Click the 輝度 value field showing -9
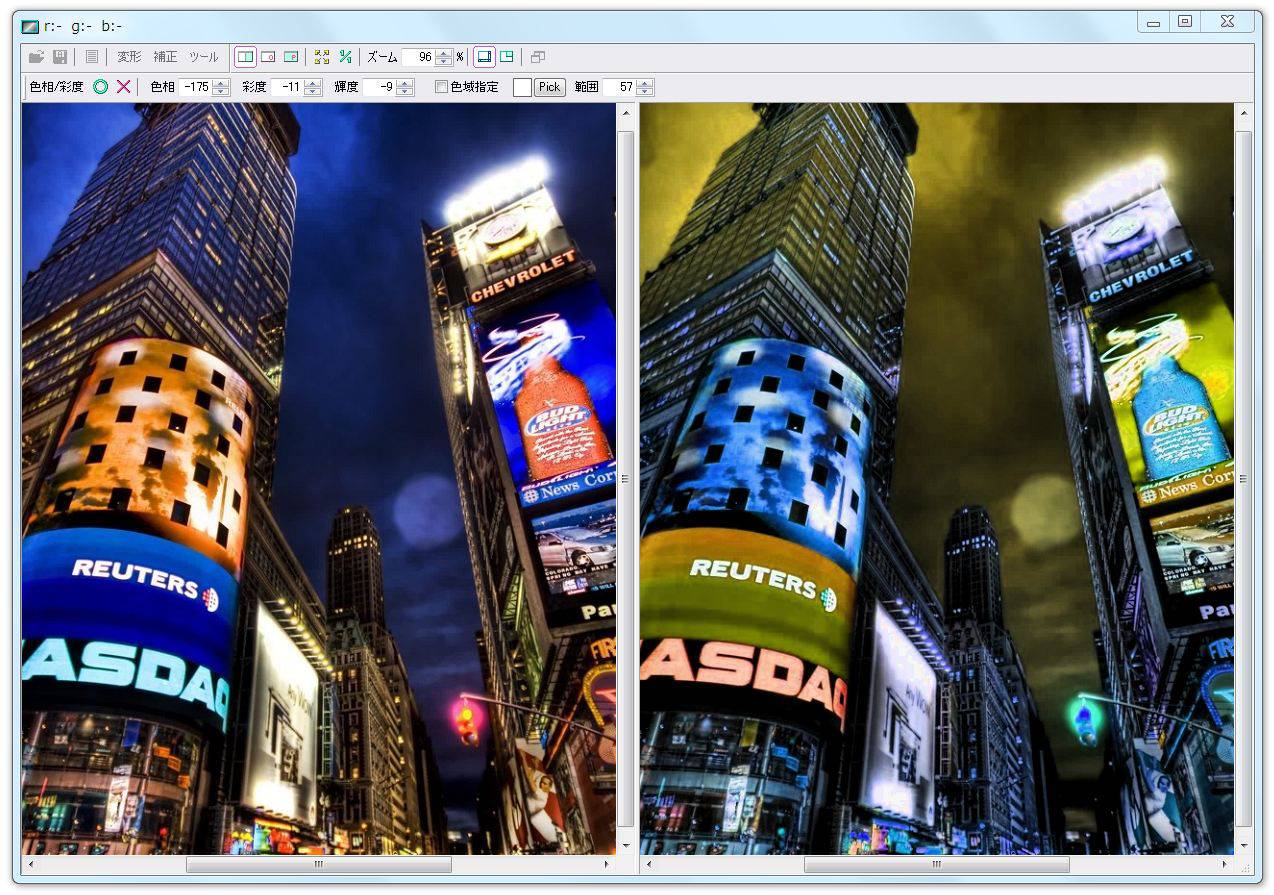The image size is (1274, 895). click(378, 87)
